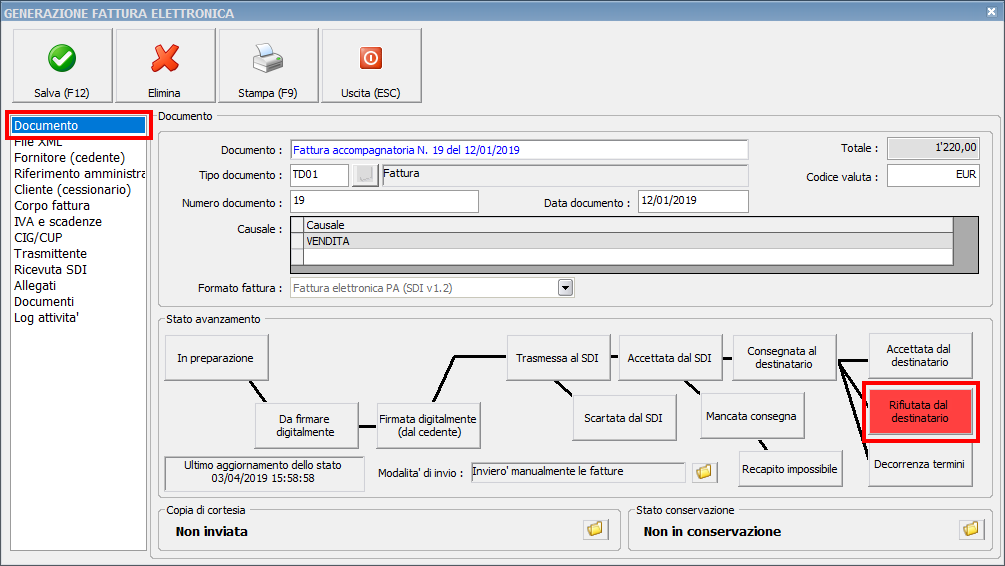
Task: Set status to Trasmessa al SDI
Action: [x=558, y=358]
